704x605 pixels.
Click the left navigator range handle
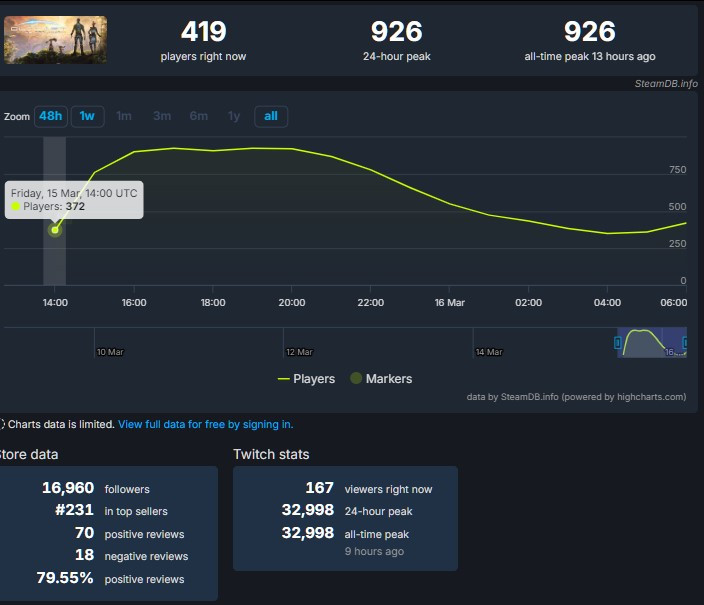618,343
